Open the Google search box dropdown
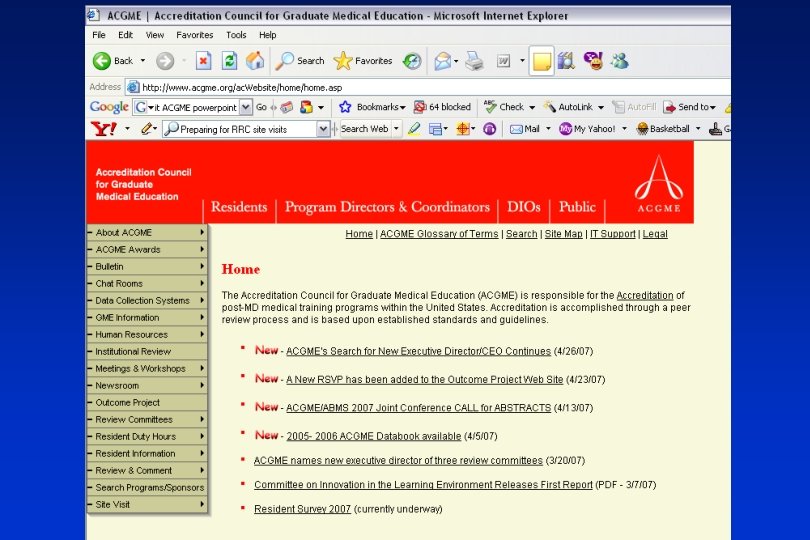 pyautogui.click(x=246, y=107)
